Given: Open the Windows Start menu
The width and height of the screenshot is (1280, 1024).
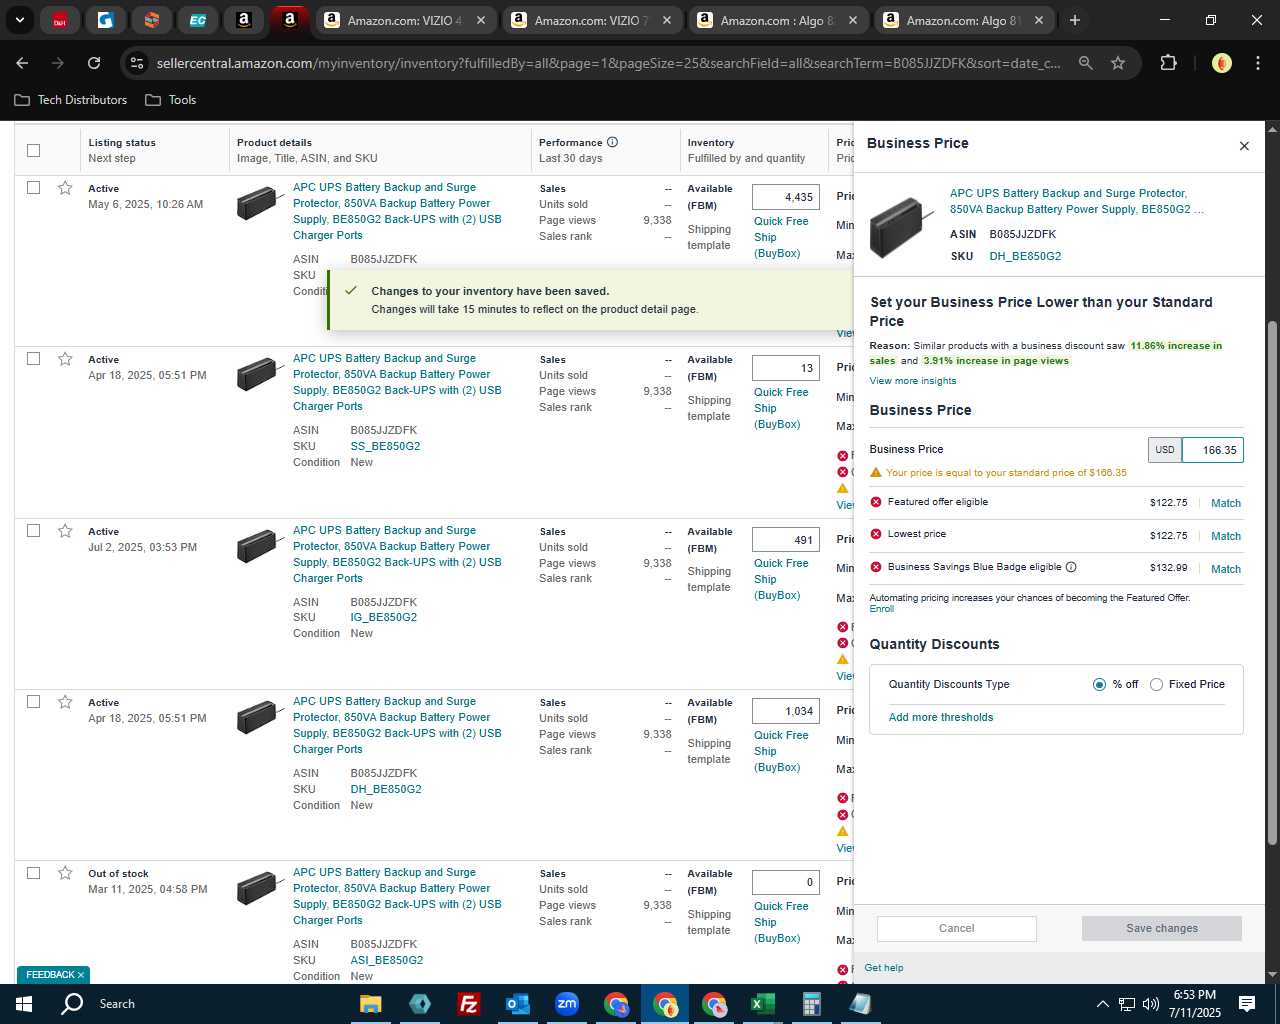Looking at the screenshot, I should click(24, 1004).
